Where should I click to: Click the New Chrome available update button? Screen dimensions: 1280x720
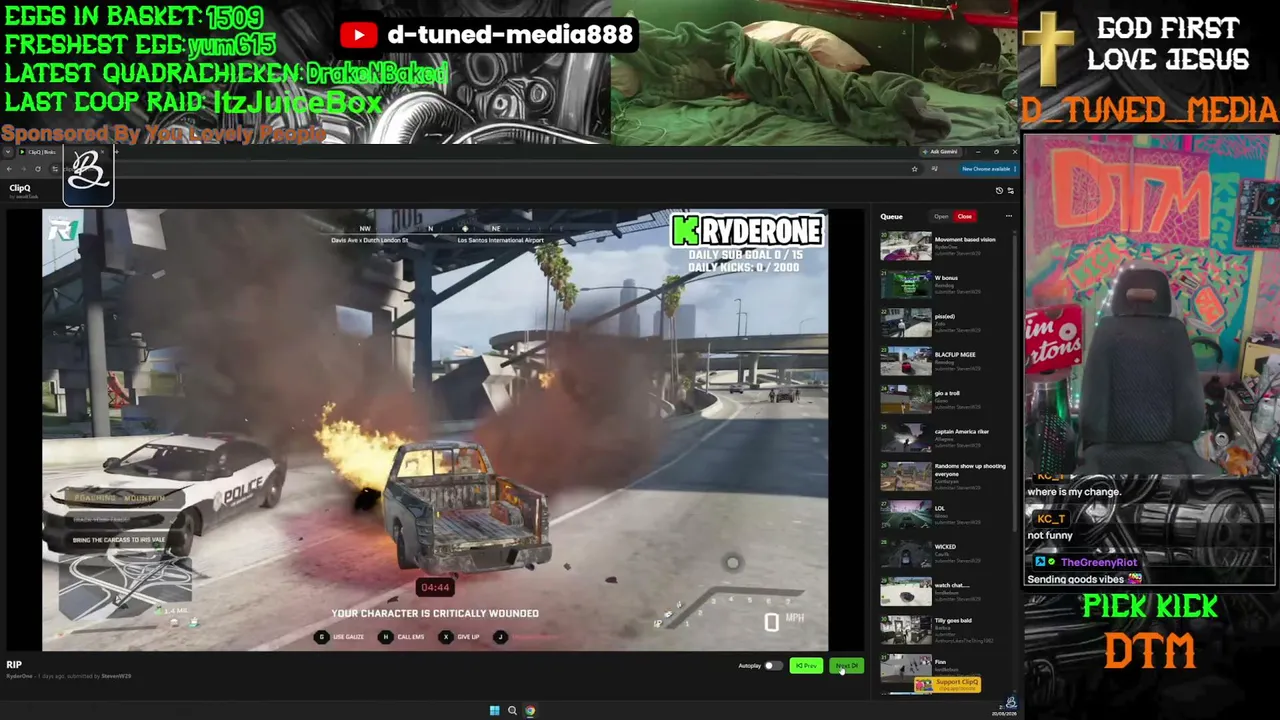tap(987, 169)
